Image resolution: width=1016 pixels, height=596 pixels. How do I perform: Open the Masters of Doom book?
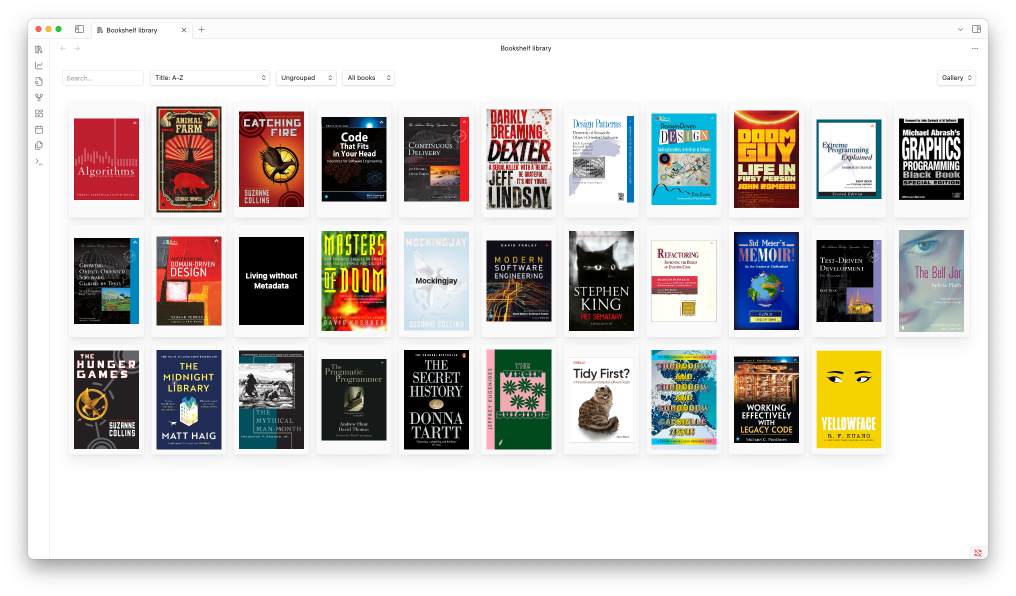pyautogui.click(x=354, y=281)
